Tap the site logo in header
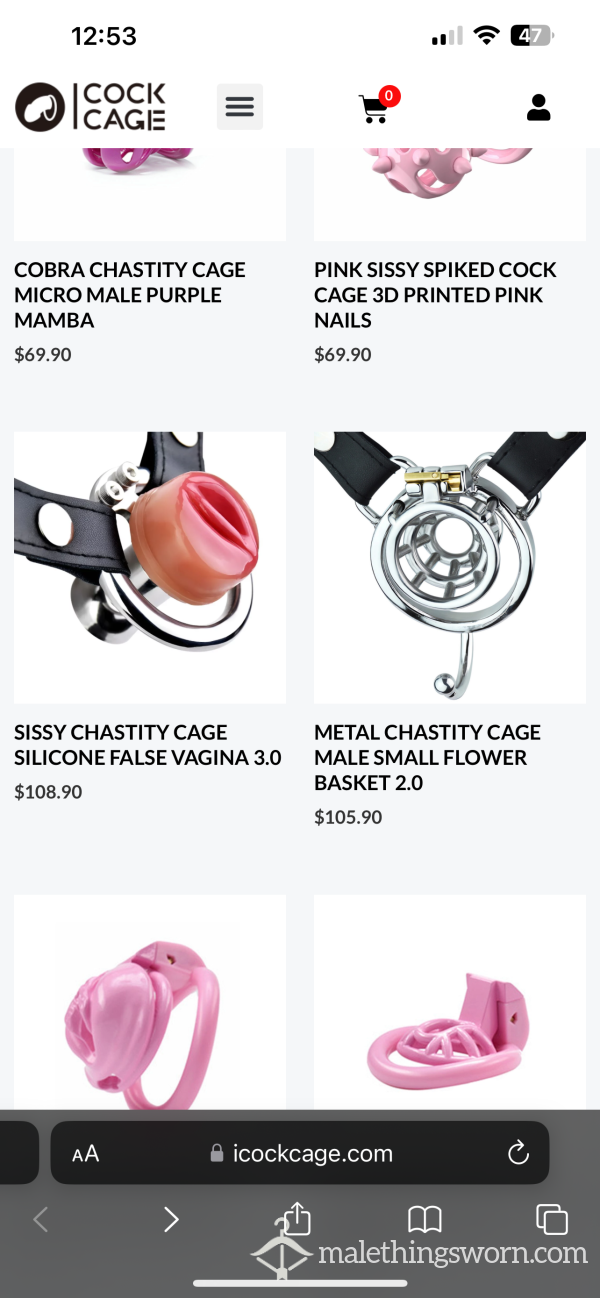This screenshot has height=1298, width=600. coord(90,107)
